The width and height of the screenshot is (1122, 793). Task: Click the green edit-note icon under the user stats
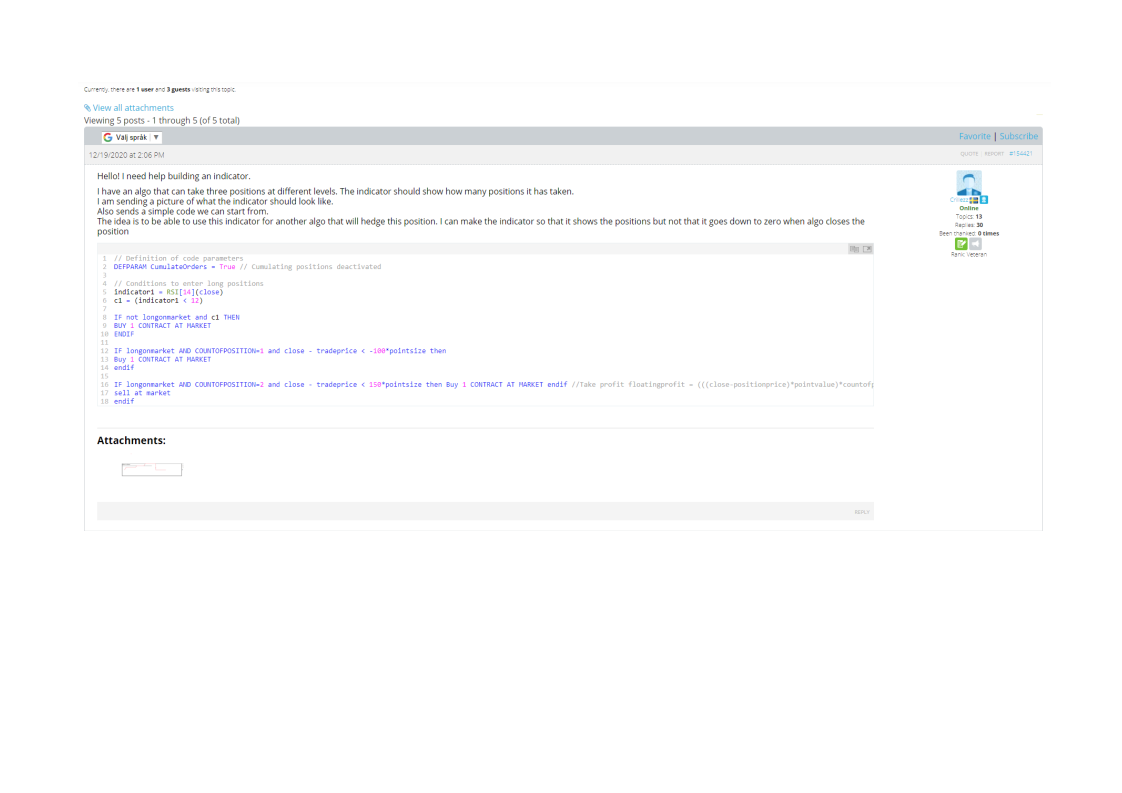coord(961,244)
